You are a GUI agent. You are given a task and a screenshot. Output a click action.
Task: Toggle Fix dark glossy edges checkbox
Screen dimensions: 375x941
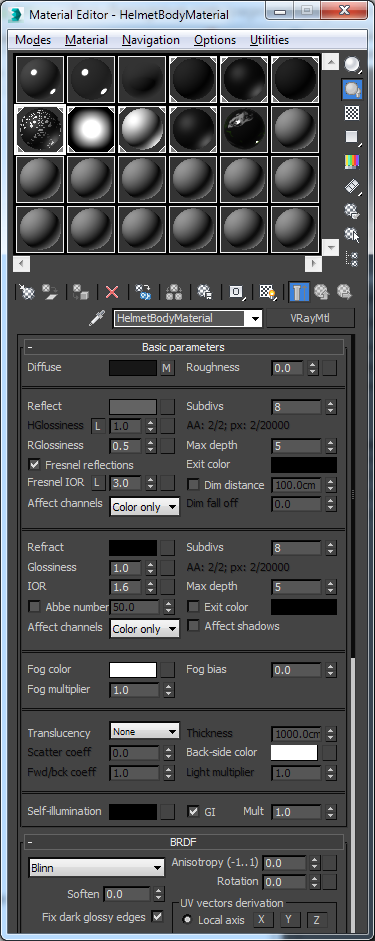coord(158,916)
